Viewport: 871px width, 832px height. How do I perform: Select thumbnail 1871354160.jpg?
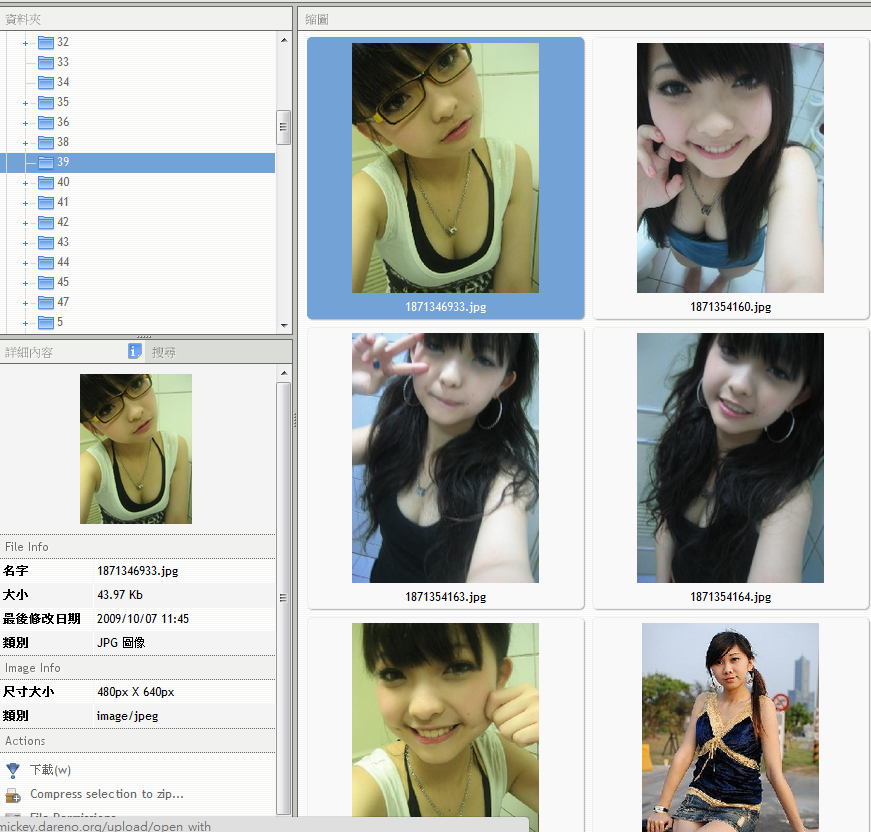click(730, 178)
